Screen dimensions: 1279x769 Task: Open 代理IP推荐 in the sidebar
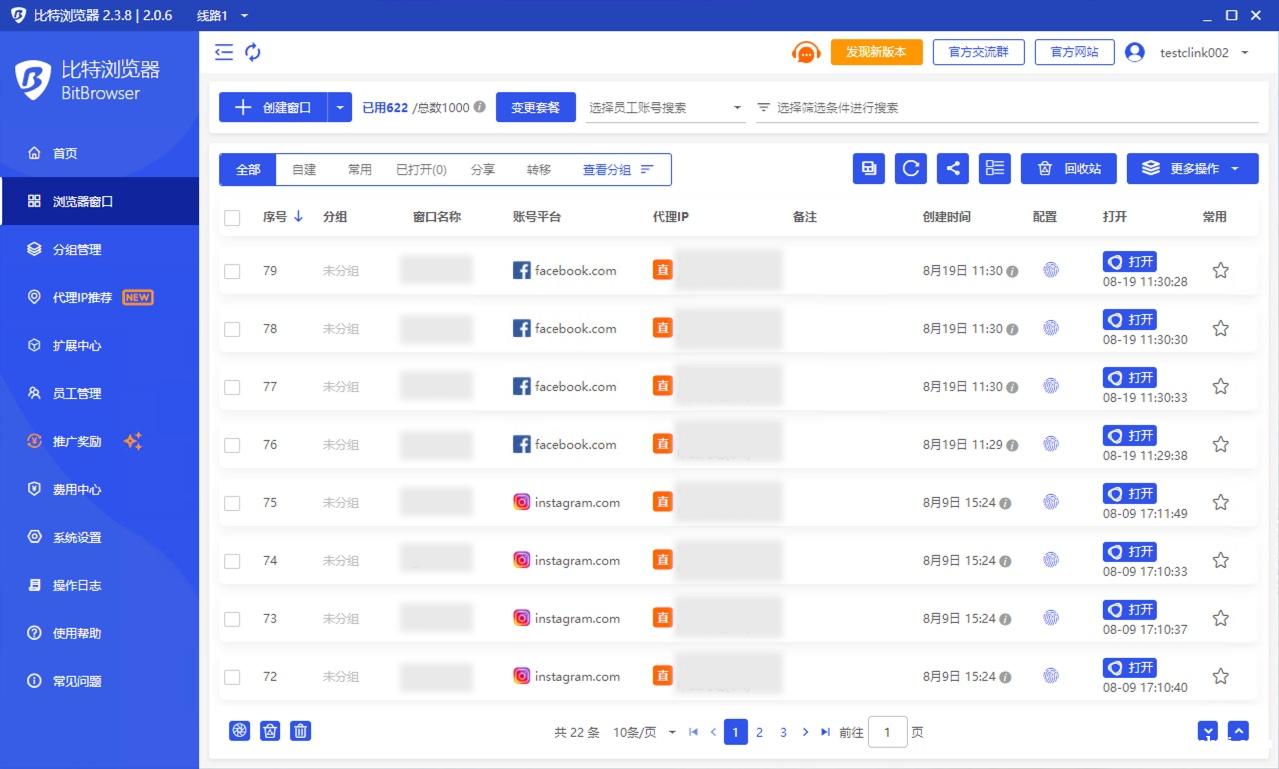click(100, 297)
